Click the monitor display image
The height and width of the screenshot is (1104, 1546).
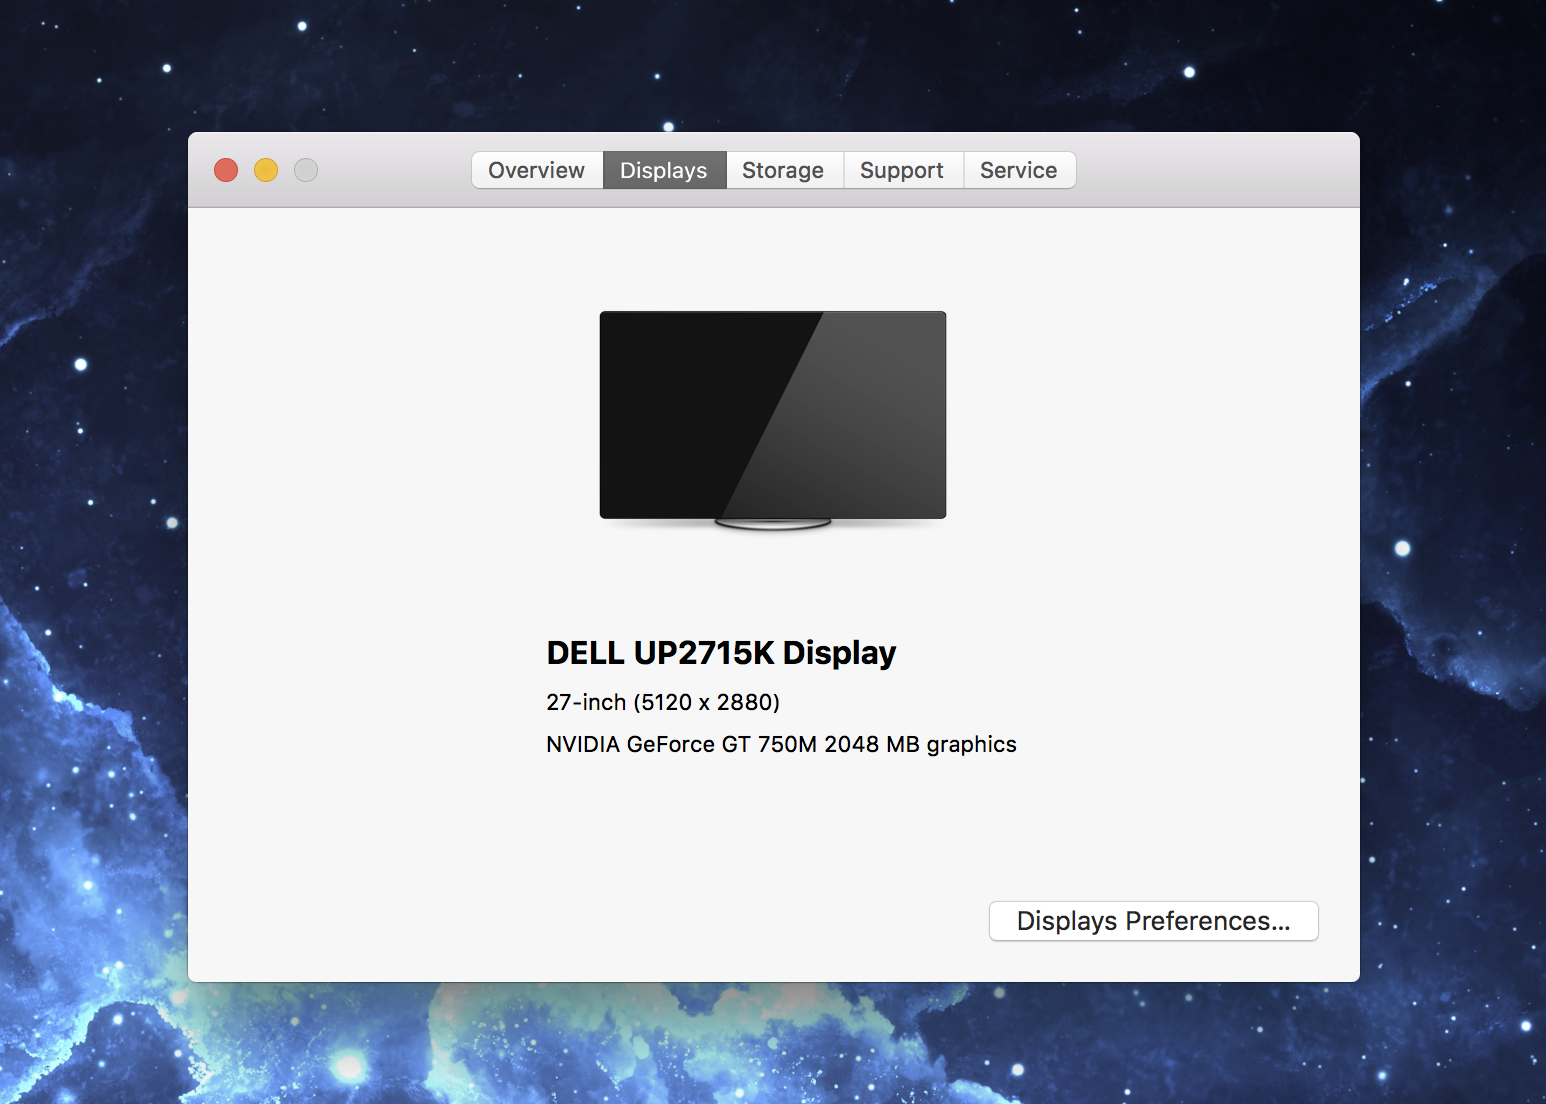773,420
